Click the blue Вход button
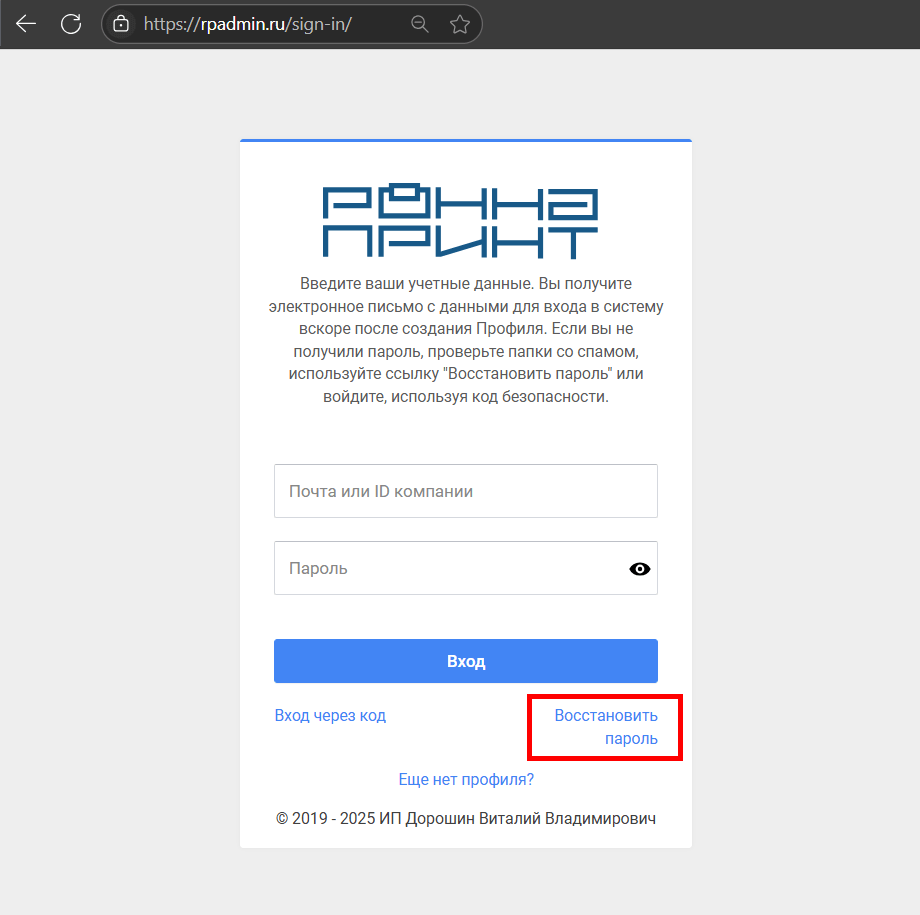Image resolution: width=920 pixels, height=915 pixels. (466, 661)
